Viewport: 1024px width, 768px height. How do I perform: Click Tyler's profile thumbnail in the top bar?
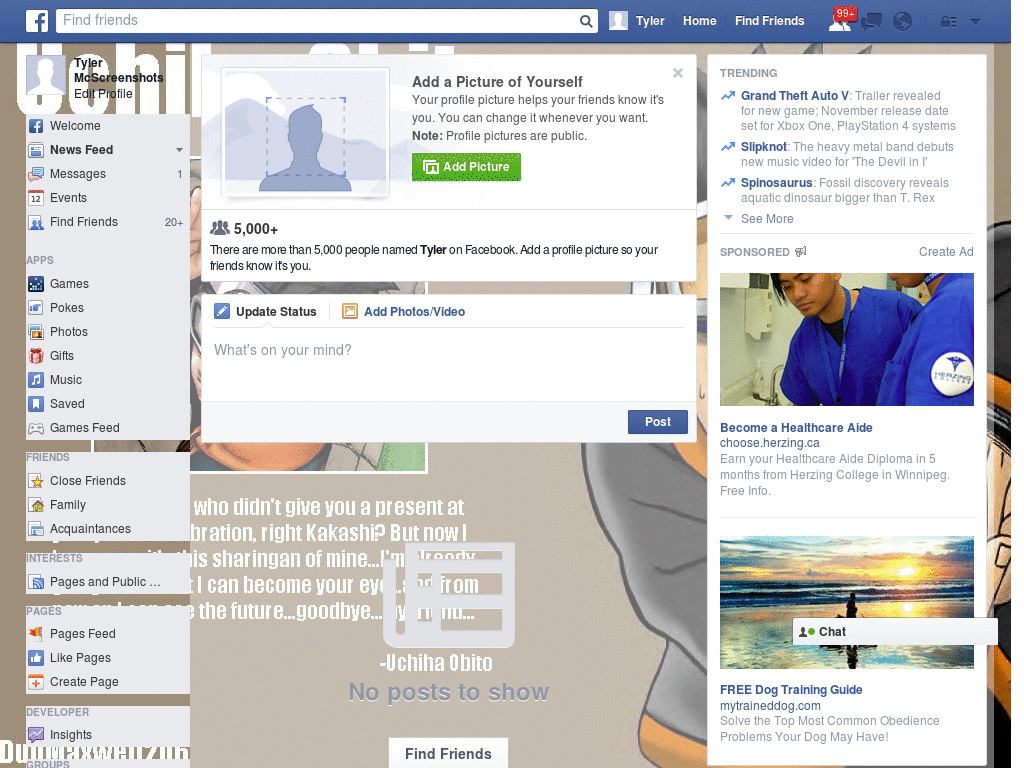(x=618, y=21)
